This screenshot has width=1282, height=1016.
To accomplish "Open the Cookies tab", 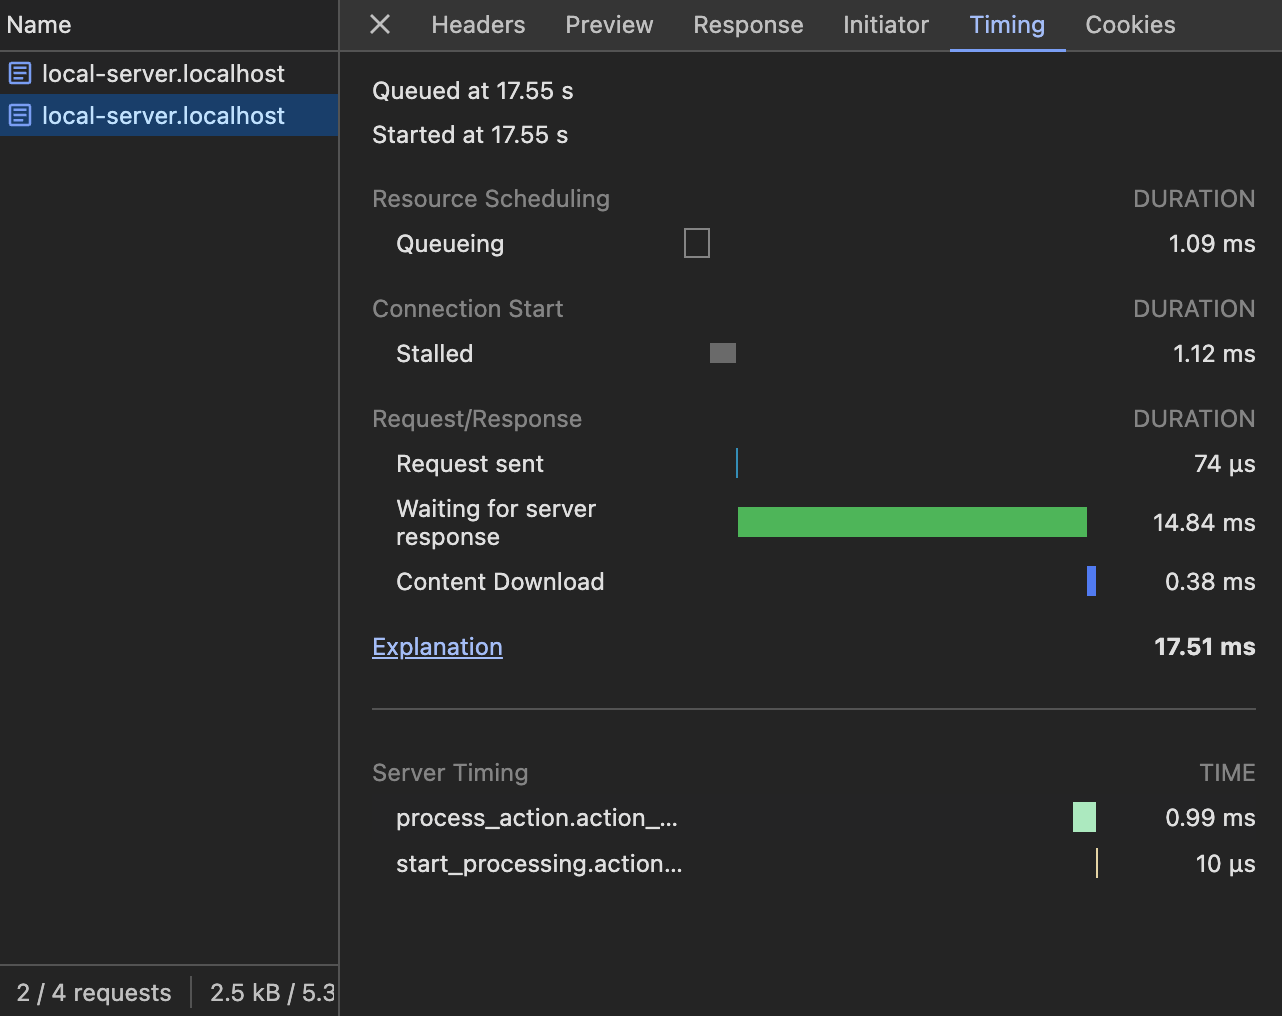I will (1130, 25).
